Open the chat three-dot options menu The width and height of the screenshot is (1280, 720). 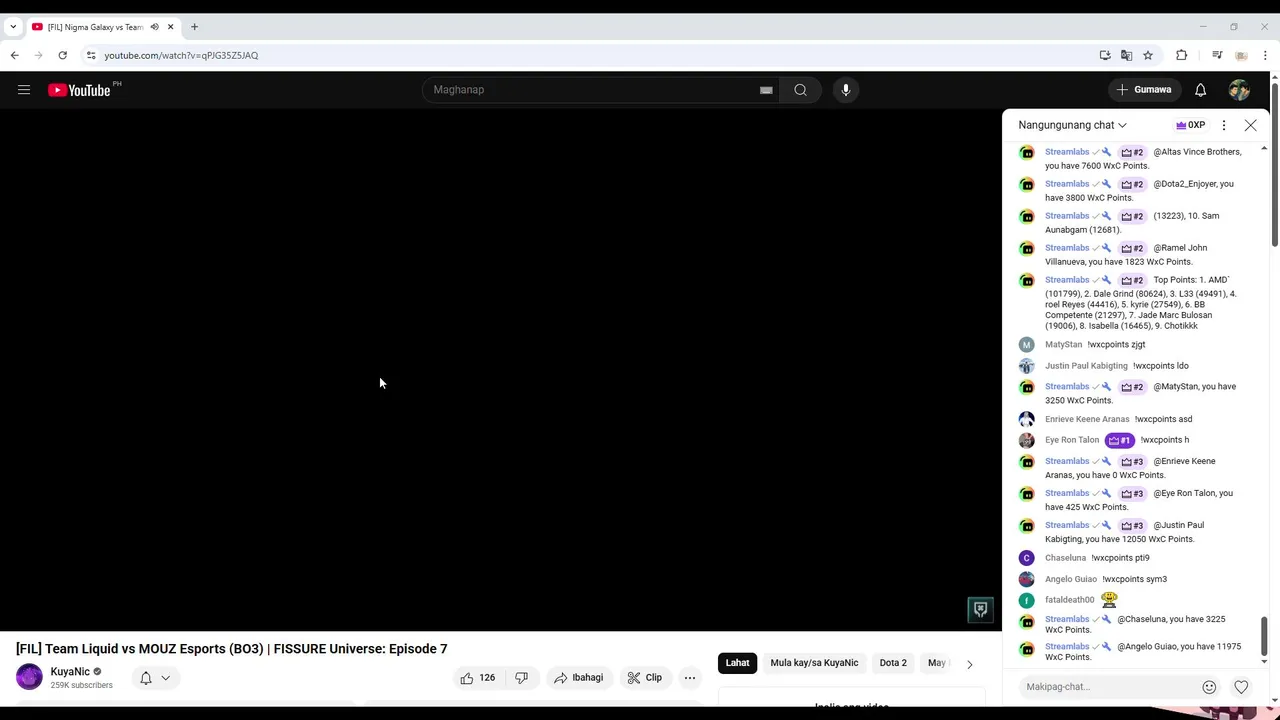point(1224,125)
